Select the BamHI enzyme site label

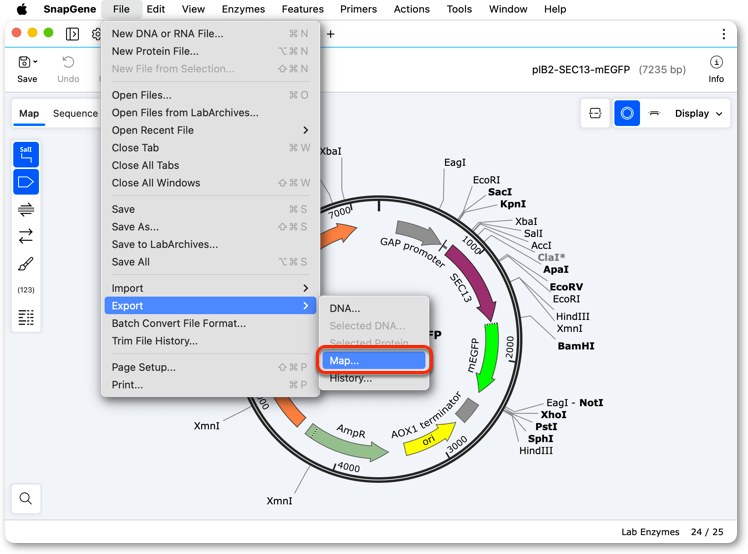click(x=576, y=346)
